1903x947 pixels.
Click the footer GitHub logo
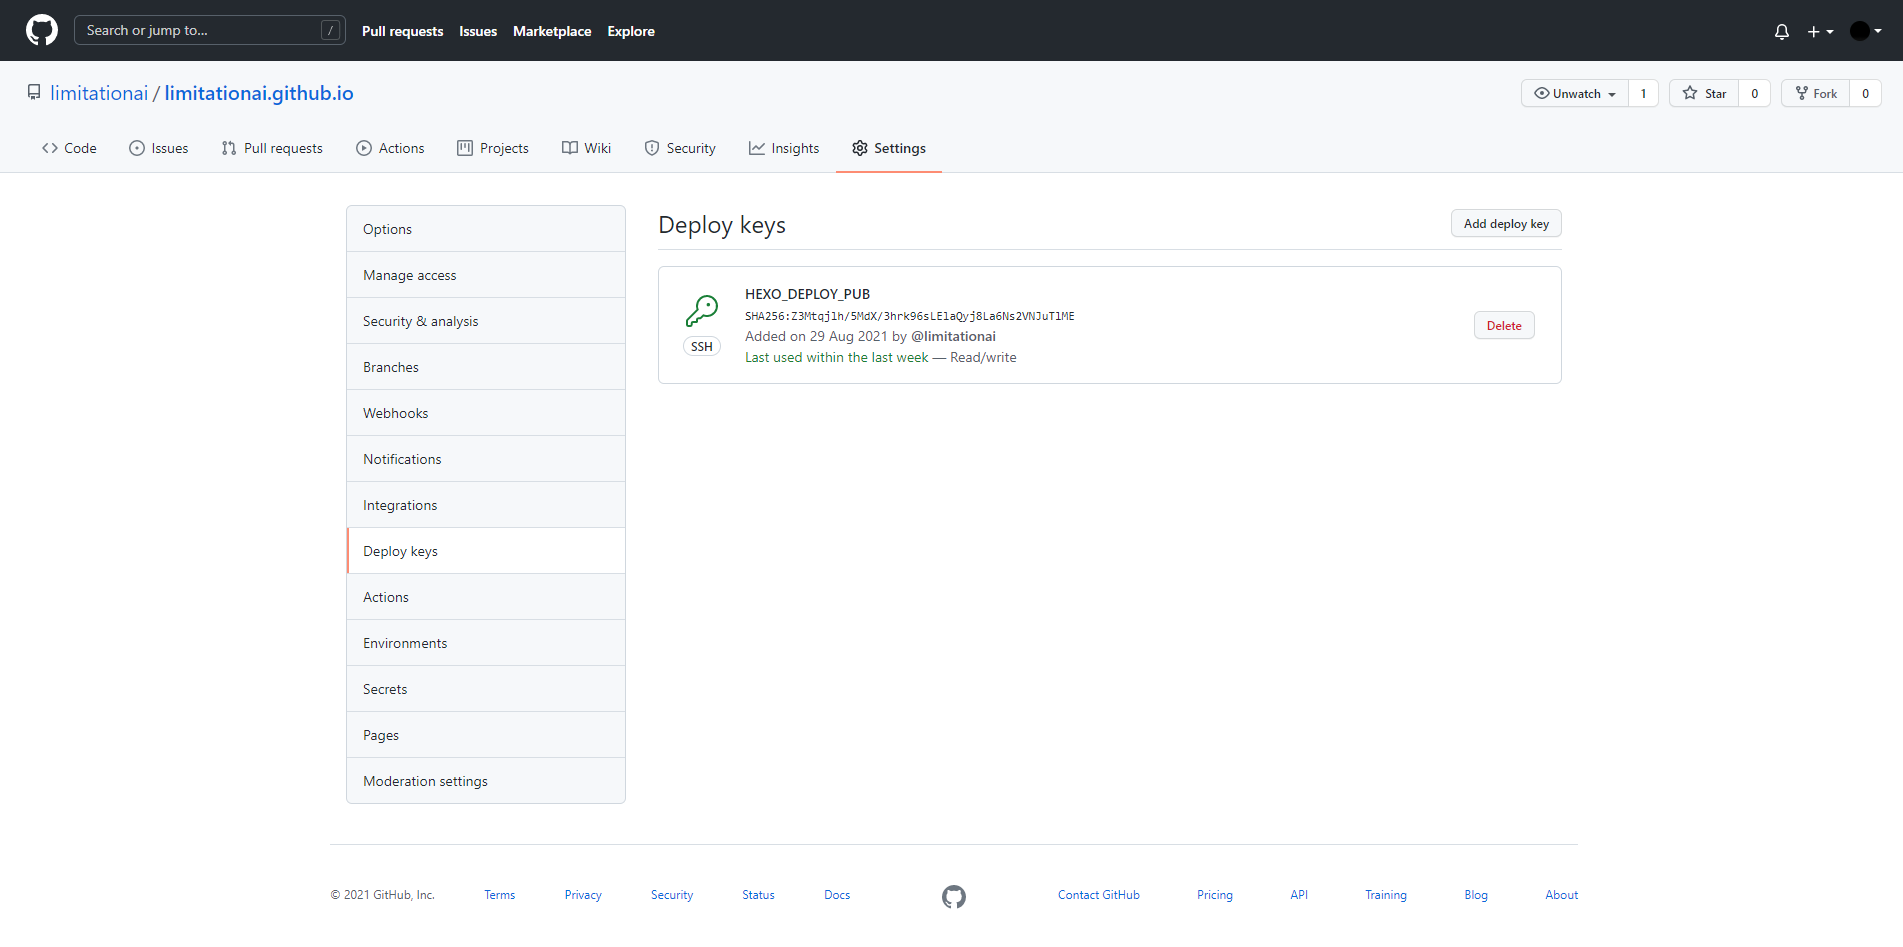[x=954, y=897]
